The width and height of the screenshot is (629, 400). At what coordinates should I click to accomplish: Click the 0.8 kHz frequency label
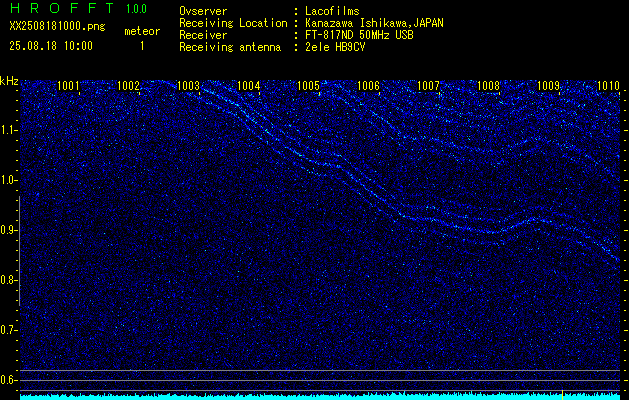coord(8,280)
